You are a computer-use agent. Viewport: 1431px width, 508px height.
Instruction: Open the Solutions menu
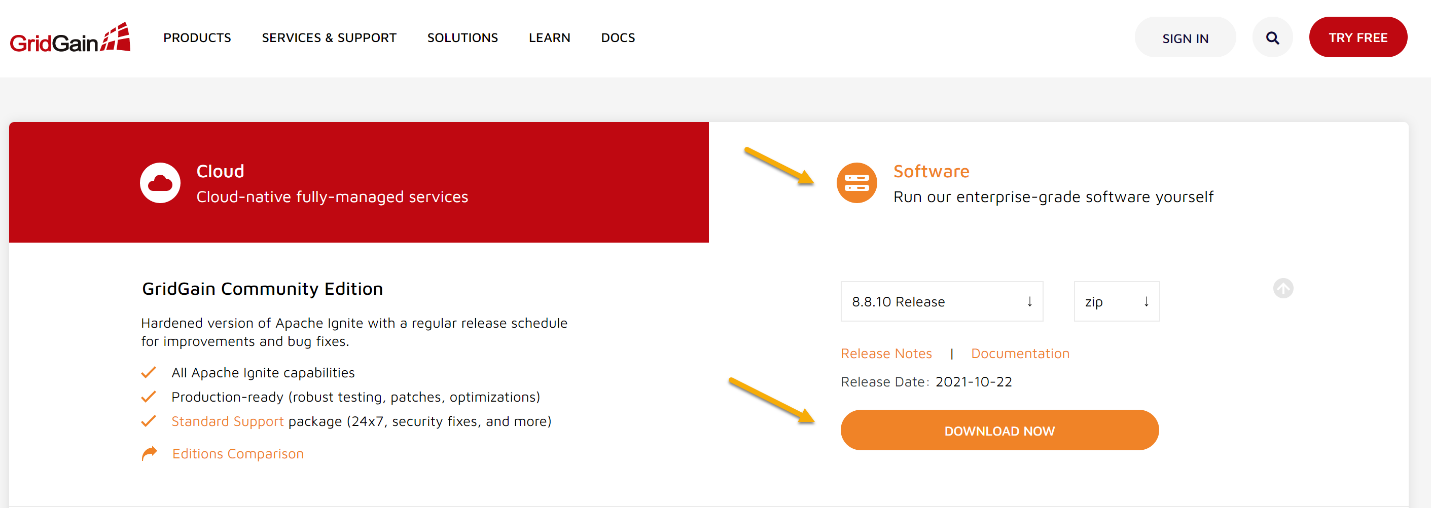pos(463,38)
